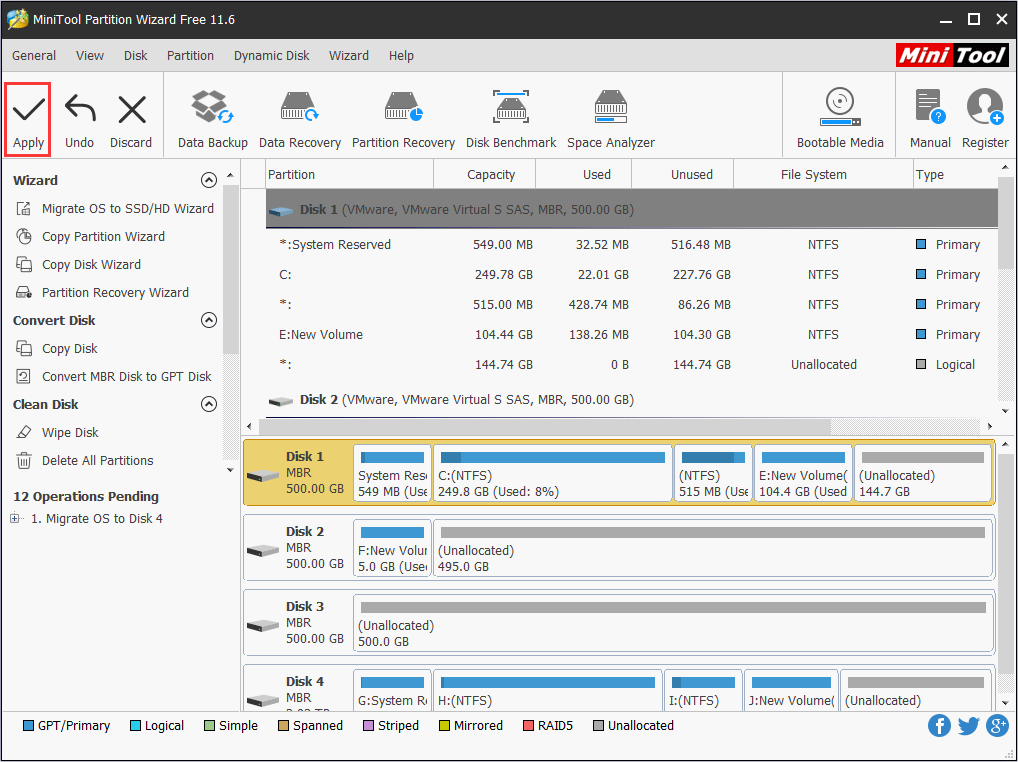Open the Data Backup tool
The image size is (1018, 762).
click(x=213, y=119)
